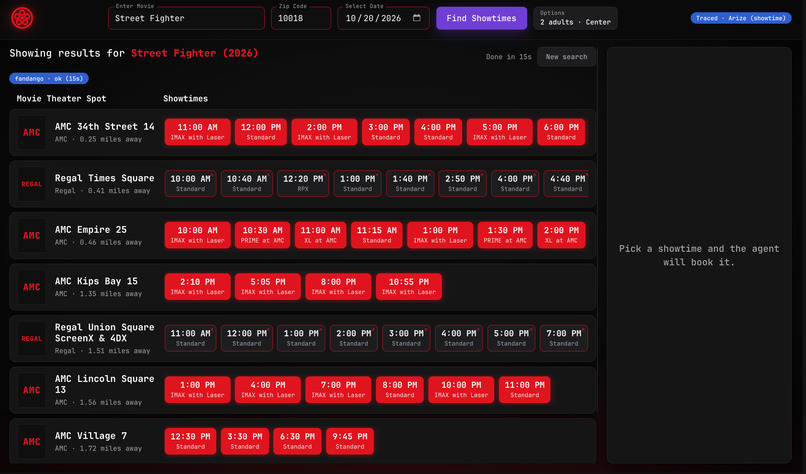Select the 2:00 PM XL at AMC showtime
This screenshot has height=474, width=806.
[x=561, y=235]
